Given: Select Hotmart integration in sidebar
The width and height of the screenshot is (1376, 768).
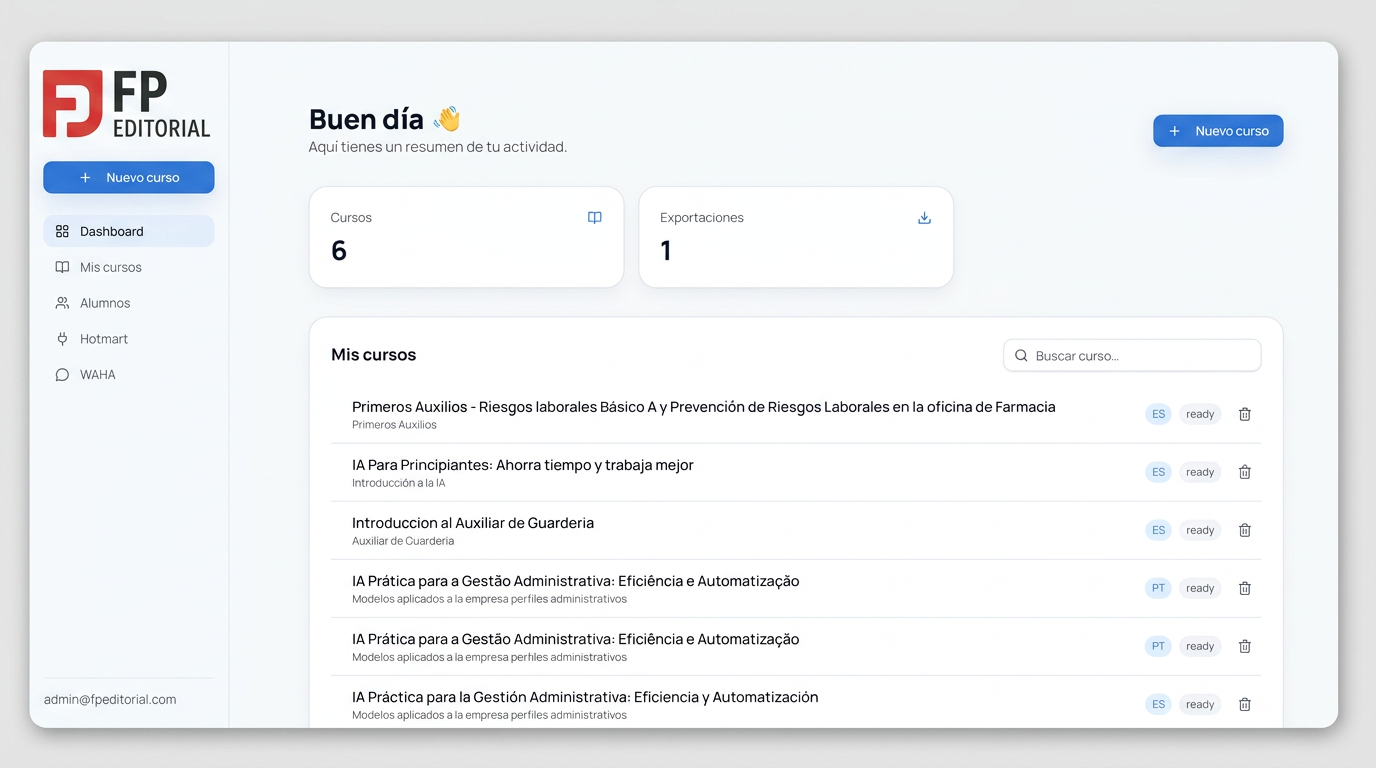Looking at the screenshot, I should click(x=128, y=339).
